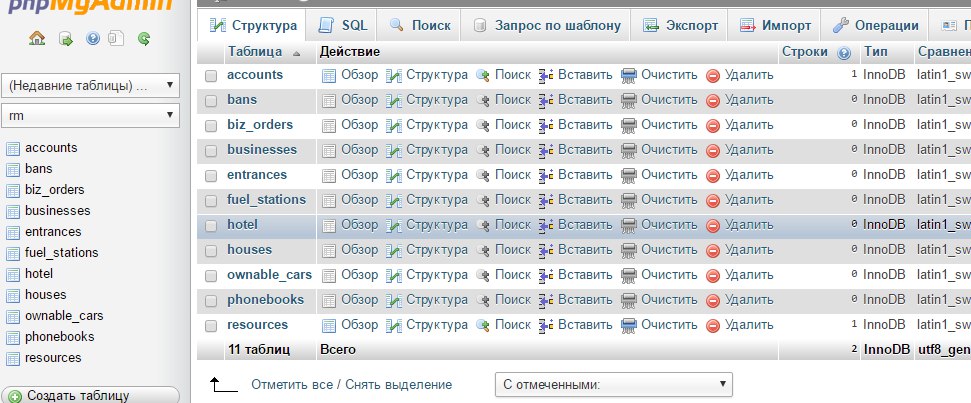The image size is (971, 403).
Task: Click the 11 таблиц summary text
Action: [259, 349]
